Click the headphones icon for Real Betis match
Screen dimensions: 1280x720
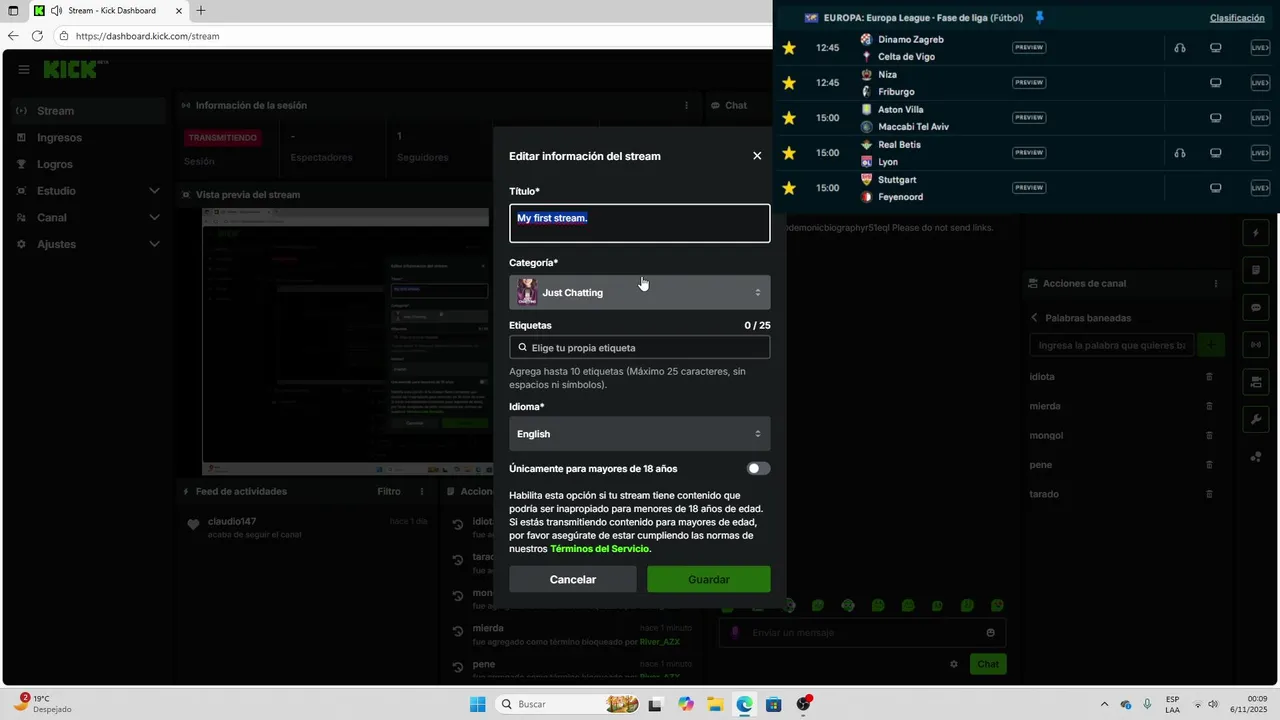pyautogui.click(x=1180, y=153)
